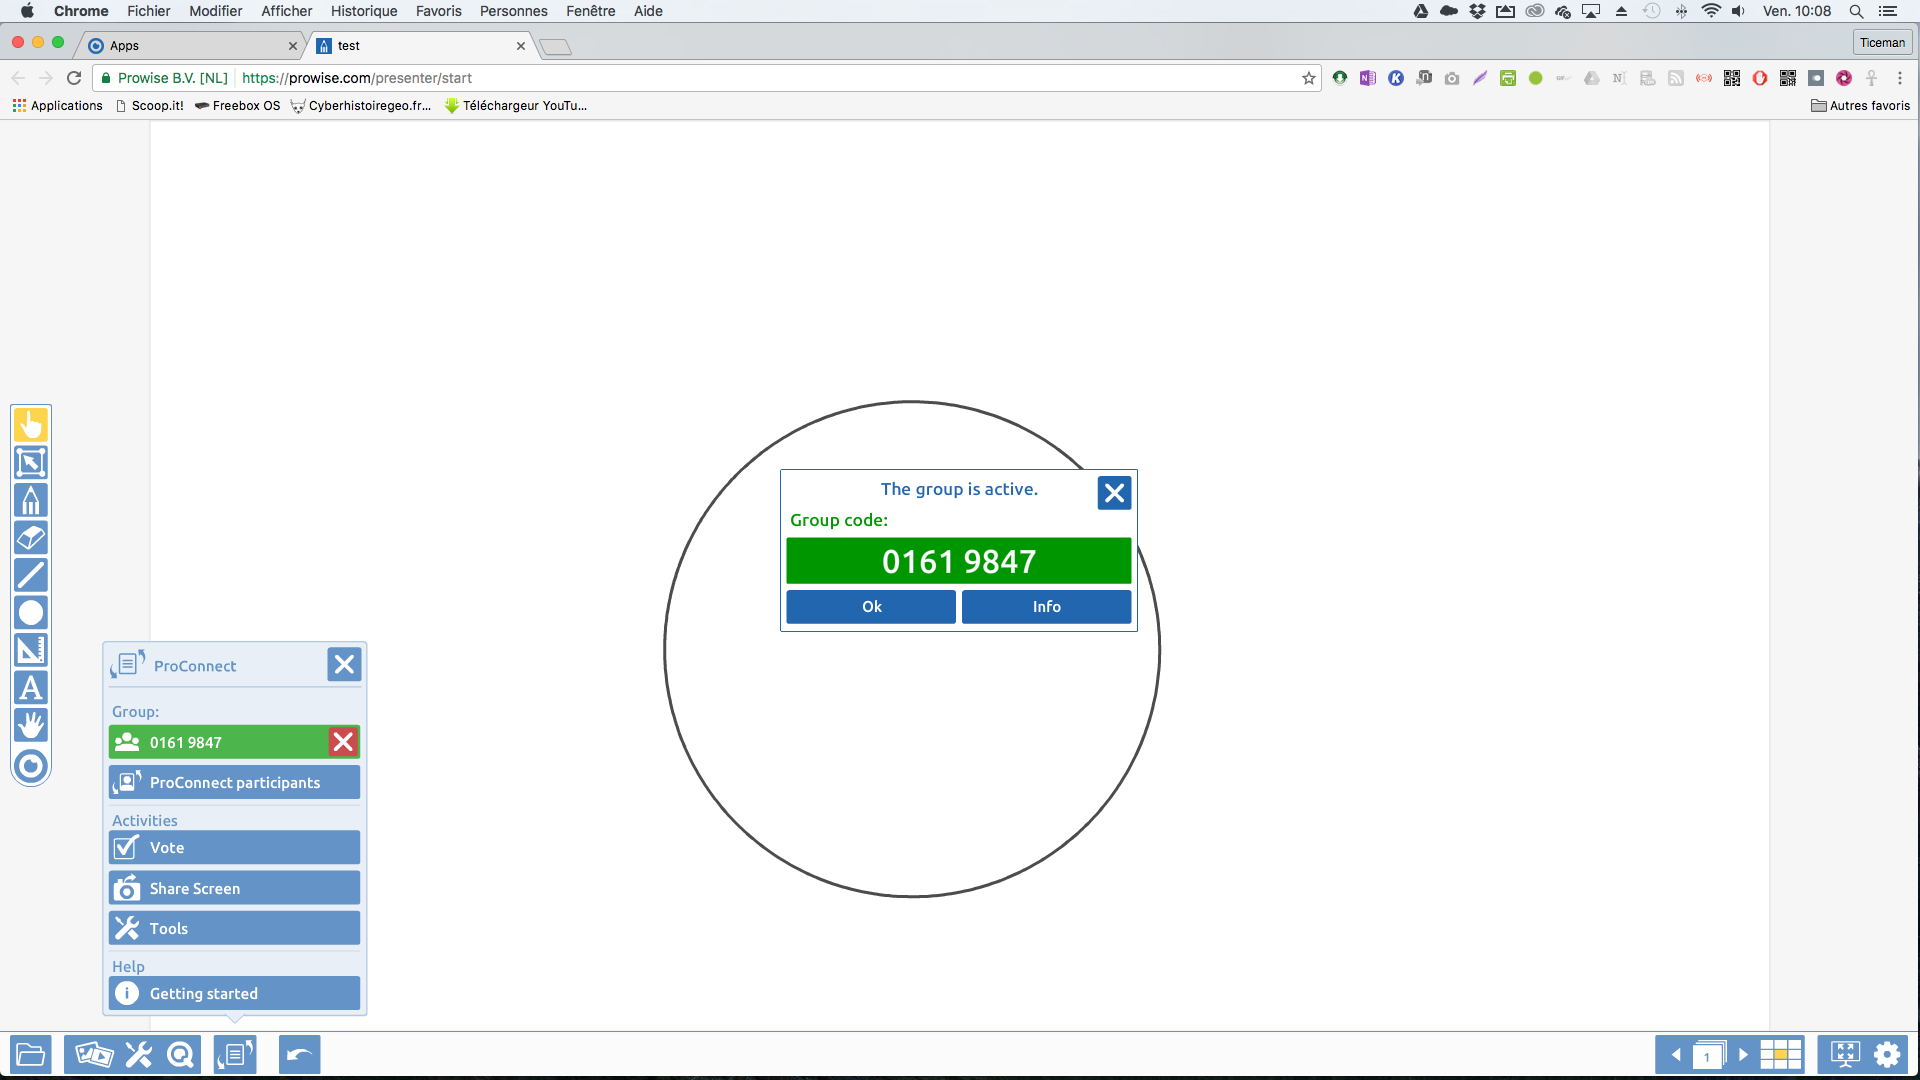Click the circular round tool at sidebar bottom
Screen dimensions: 1920x1080
(31, 767)
